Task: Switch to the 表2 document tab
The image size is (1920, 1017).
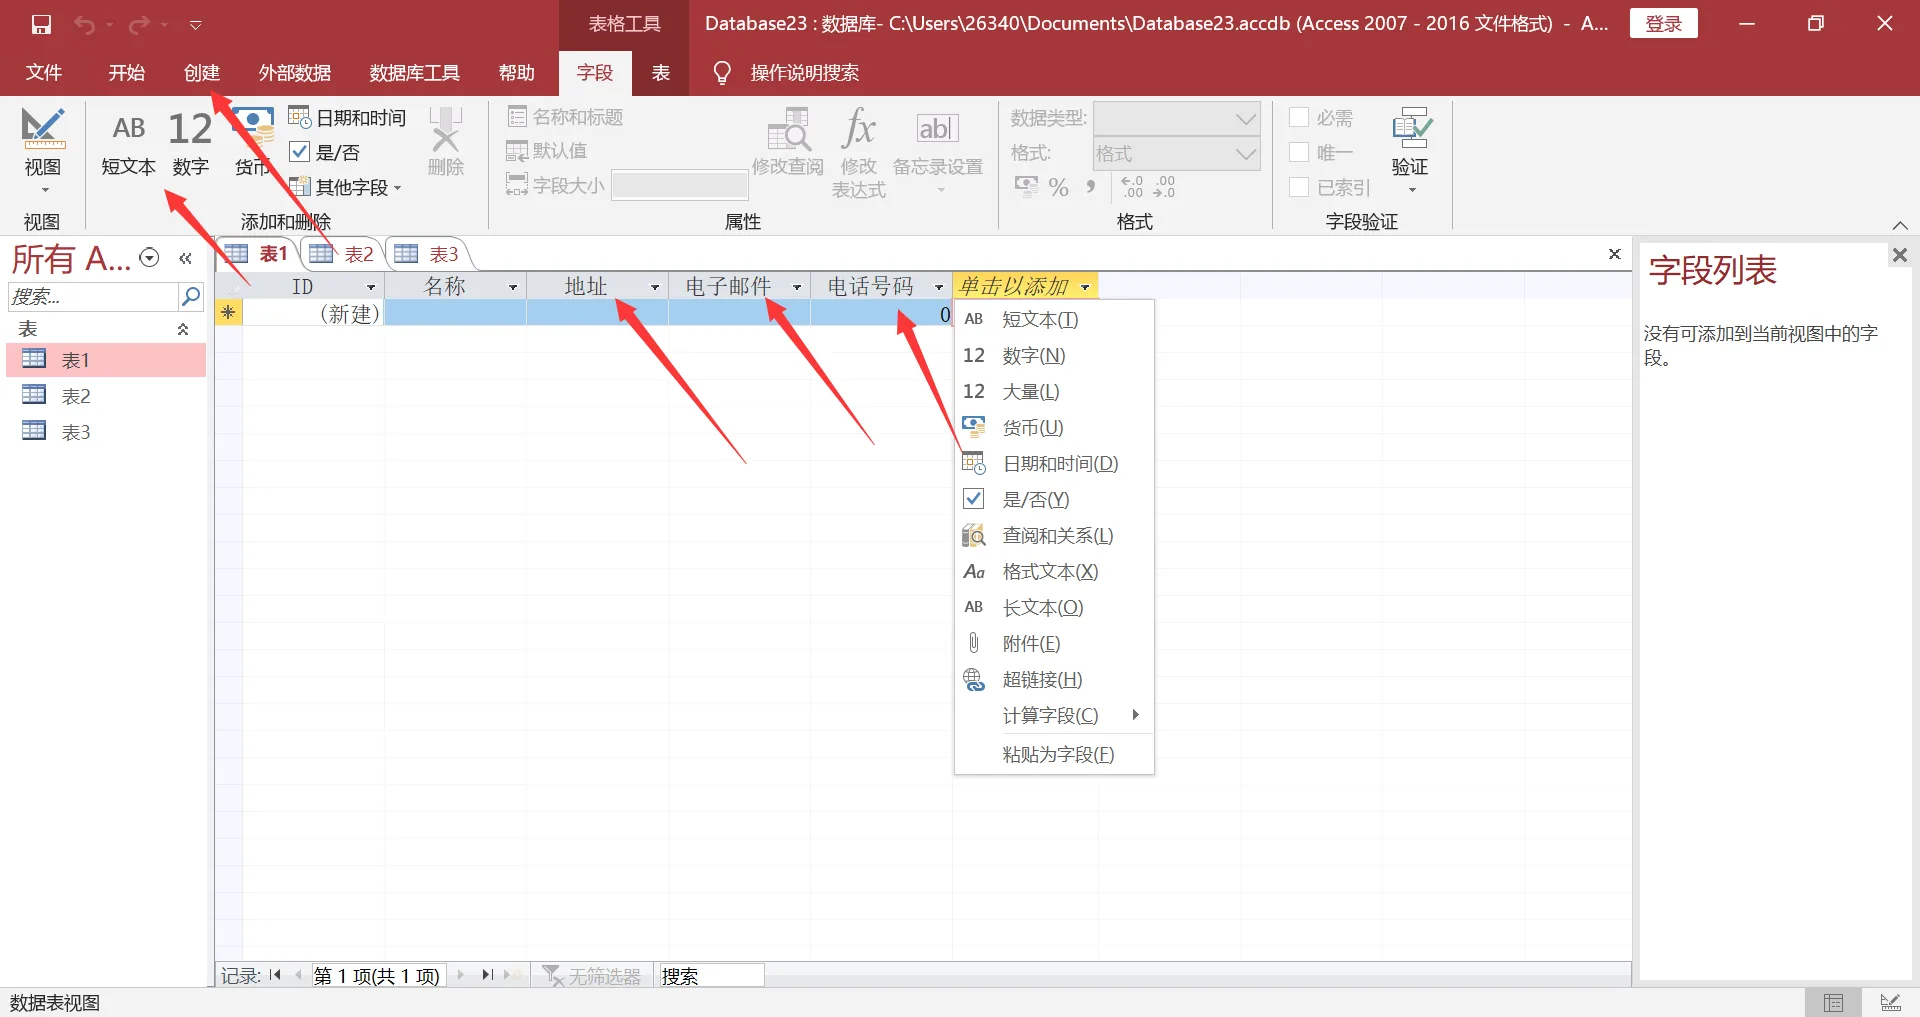Action: (x=343, y=254)
